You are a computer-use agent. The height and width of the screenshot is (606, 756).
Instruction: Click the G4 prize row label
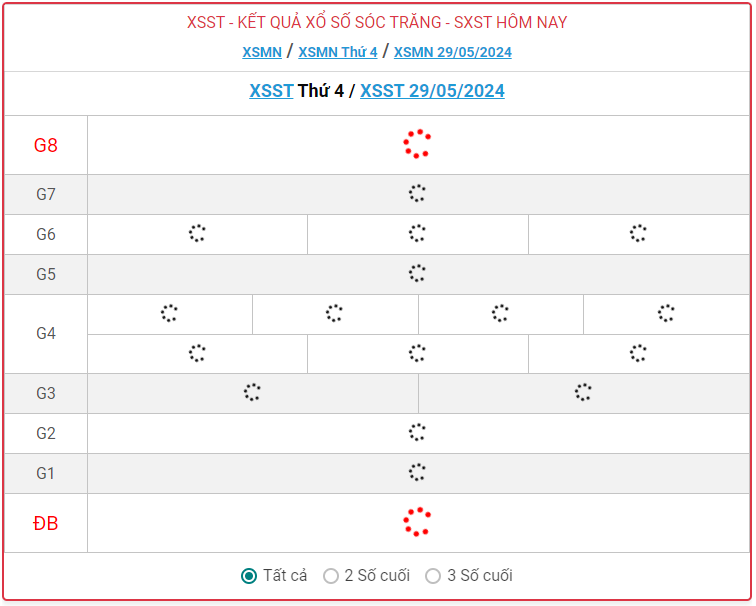[x=46, y=333]
